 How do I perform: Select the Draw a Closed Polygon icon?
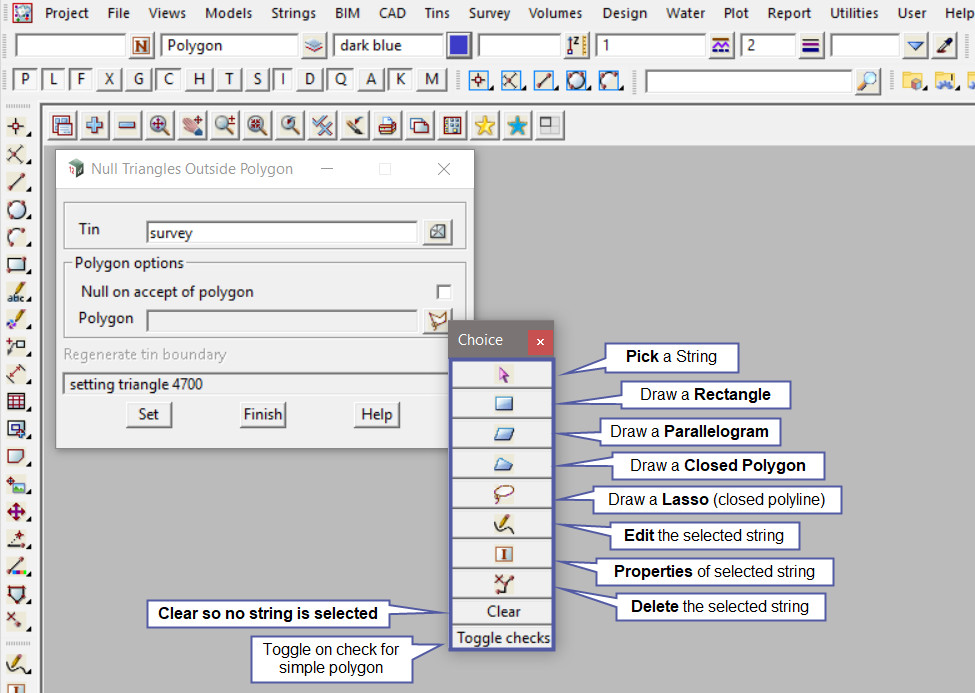point(502,464)
